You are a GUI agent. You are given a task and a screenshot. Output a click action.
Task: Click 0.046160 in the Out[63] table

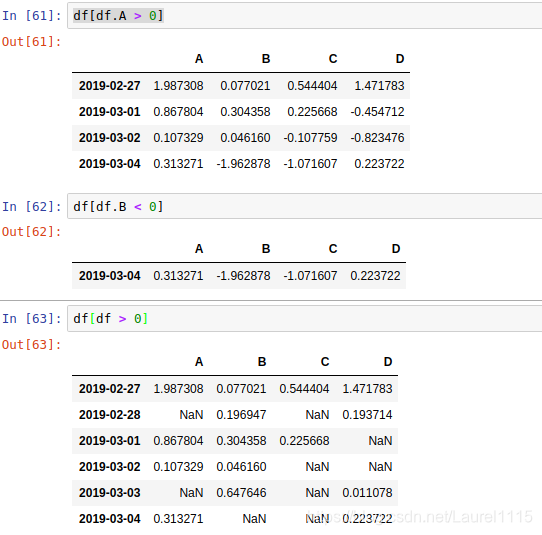(x=241, y=467)
